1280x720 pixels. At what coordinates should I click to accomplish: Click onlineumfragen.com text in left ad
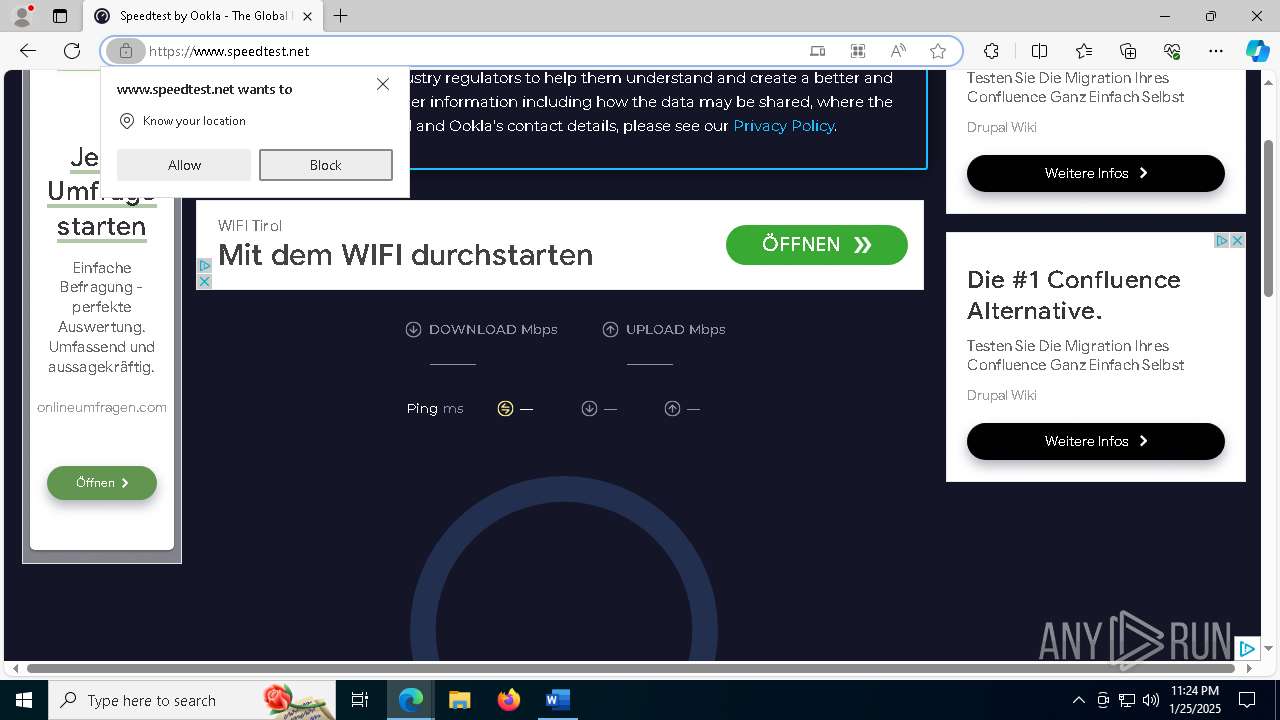tap(102, 407)
